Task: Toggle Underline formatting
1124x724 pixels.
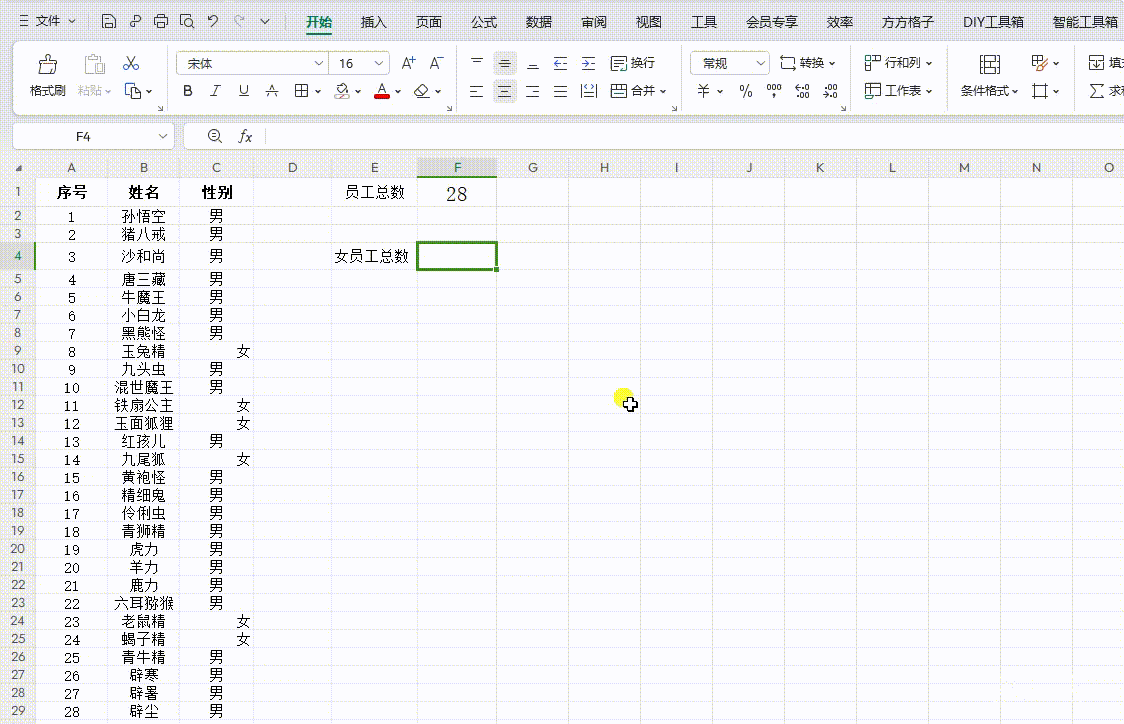Action: pos(244,91)
